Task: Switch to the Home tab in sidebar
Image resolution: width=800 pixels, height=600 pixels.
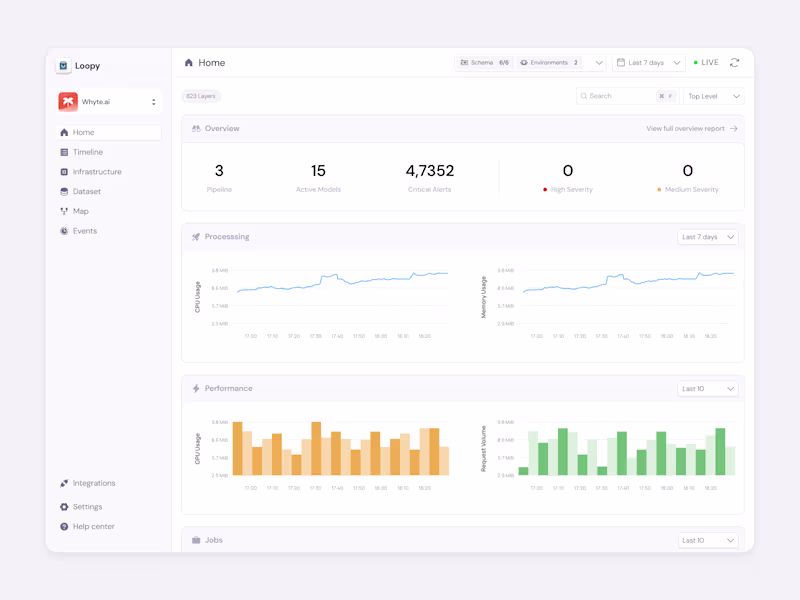Action: click(65, 132)
